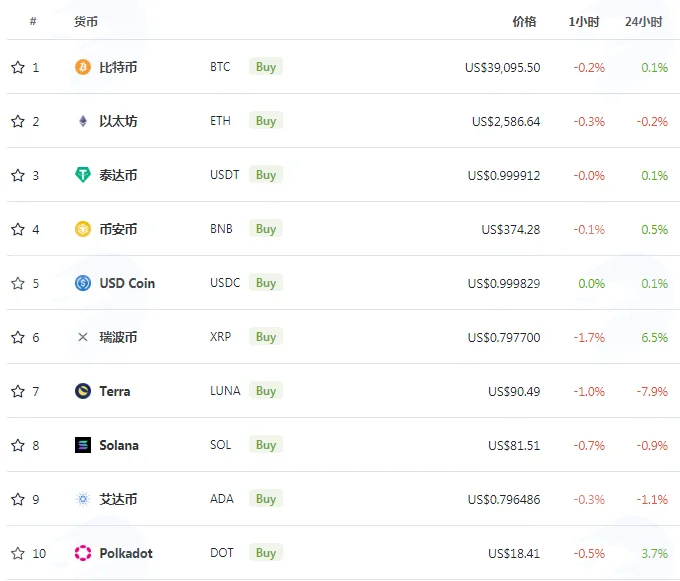Toggle favorite star for rank 10 Polkadot
This screenshot has height=581, width=680.
click(18, 553)
